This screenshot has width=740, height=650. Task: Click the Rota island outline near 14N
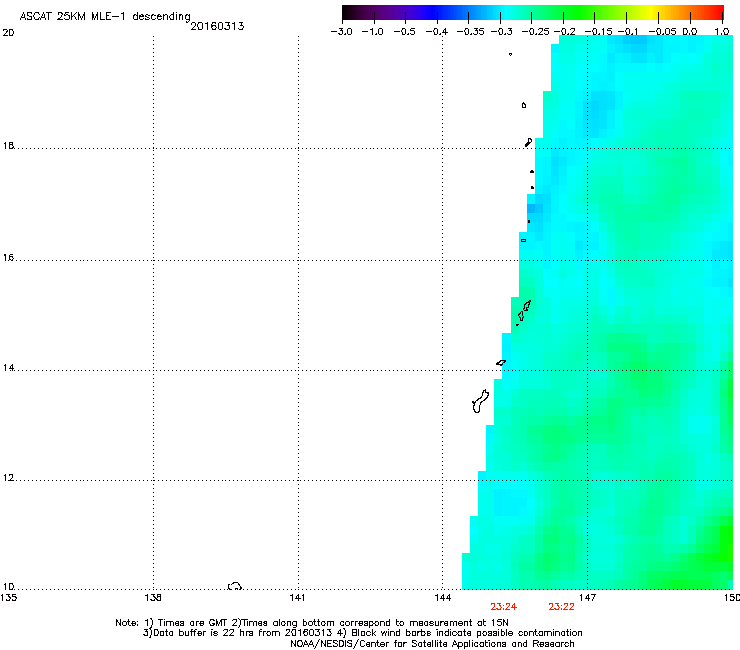pos(501,363)
